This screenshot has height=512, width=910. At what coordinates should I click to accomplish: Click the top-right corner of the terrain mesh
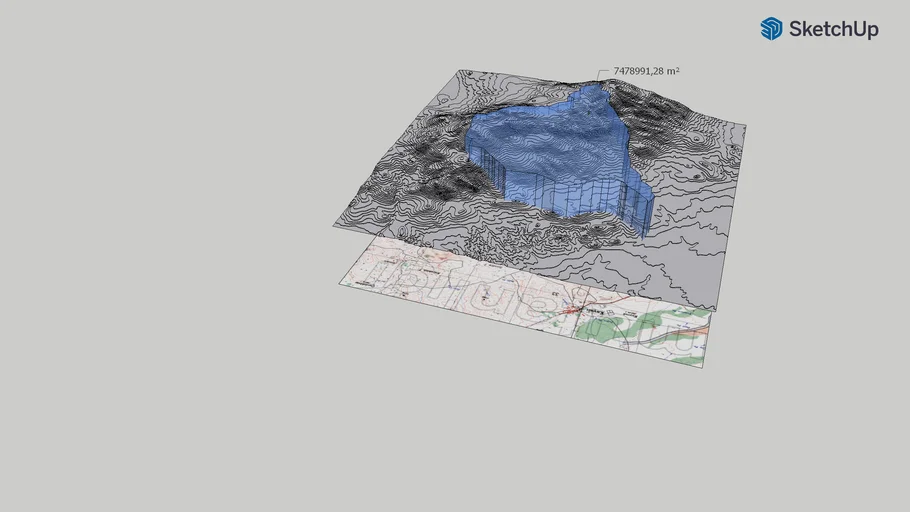(x=744, y=126)
